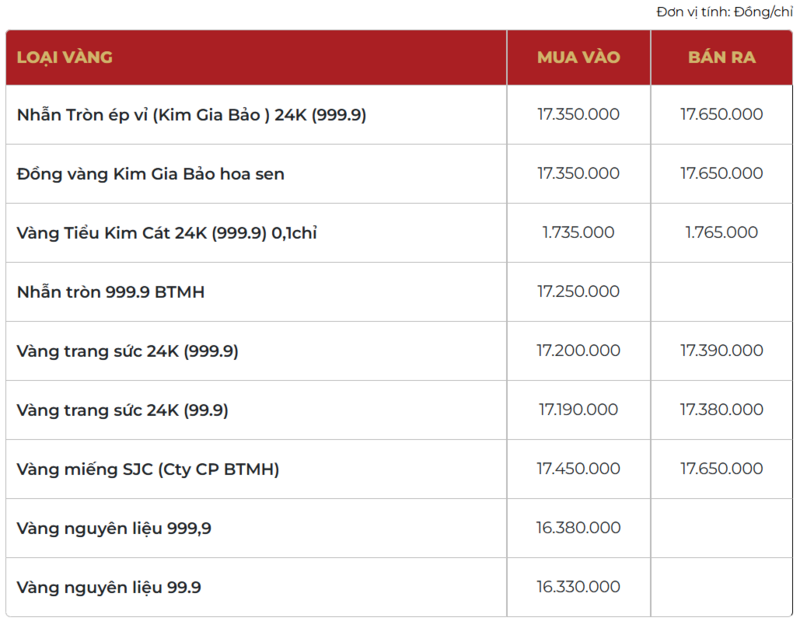Screen dimensions: 800x621
Task: Click the 'Đơn vị tính: Đồng/chỉ' label
Action: (x=724, y=12)
